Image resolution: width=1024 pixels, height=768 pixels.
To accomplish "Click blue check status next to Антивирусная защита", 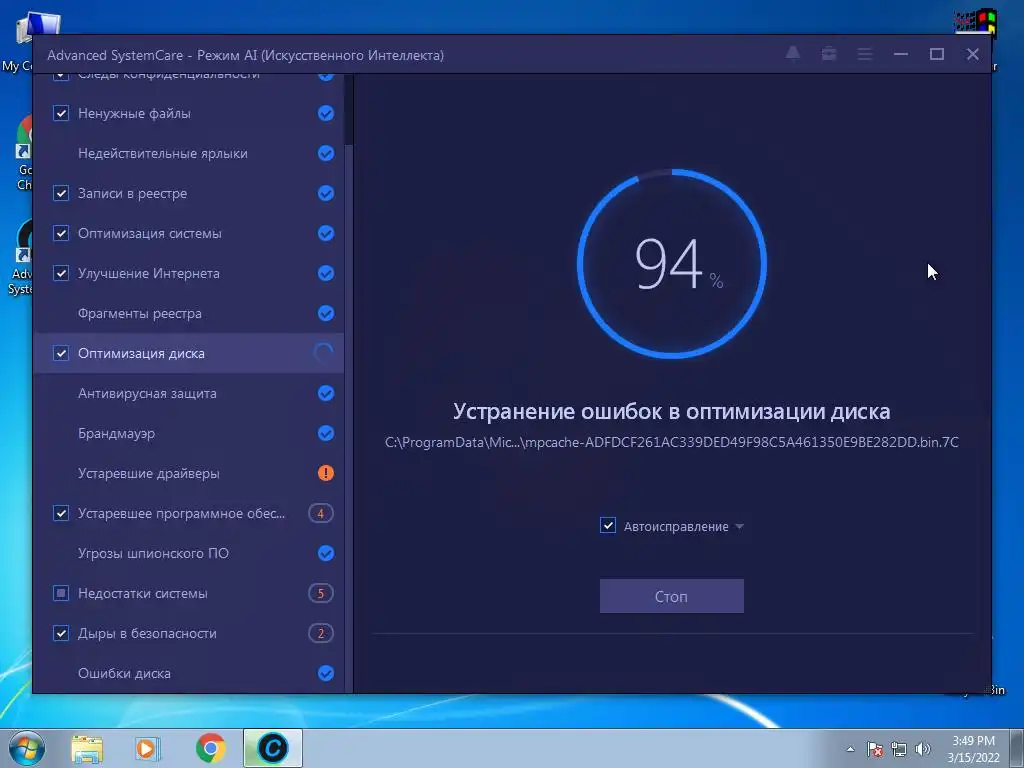I will (326, 393).
